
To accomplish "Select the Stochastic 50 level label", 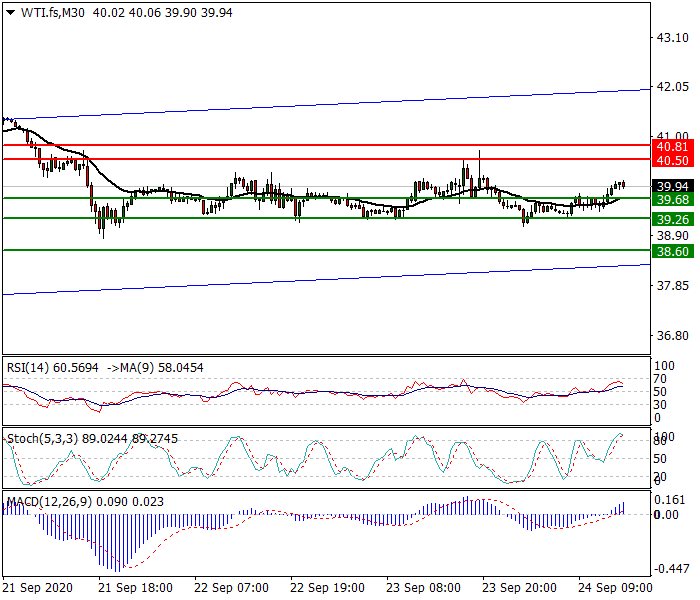I will tap(660, 459).
